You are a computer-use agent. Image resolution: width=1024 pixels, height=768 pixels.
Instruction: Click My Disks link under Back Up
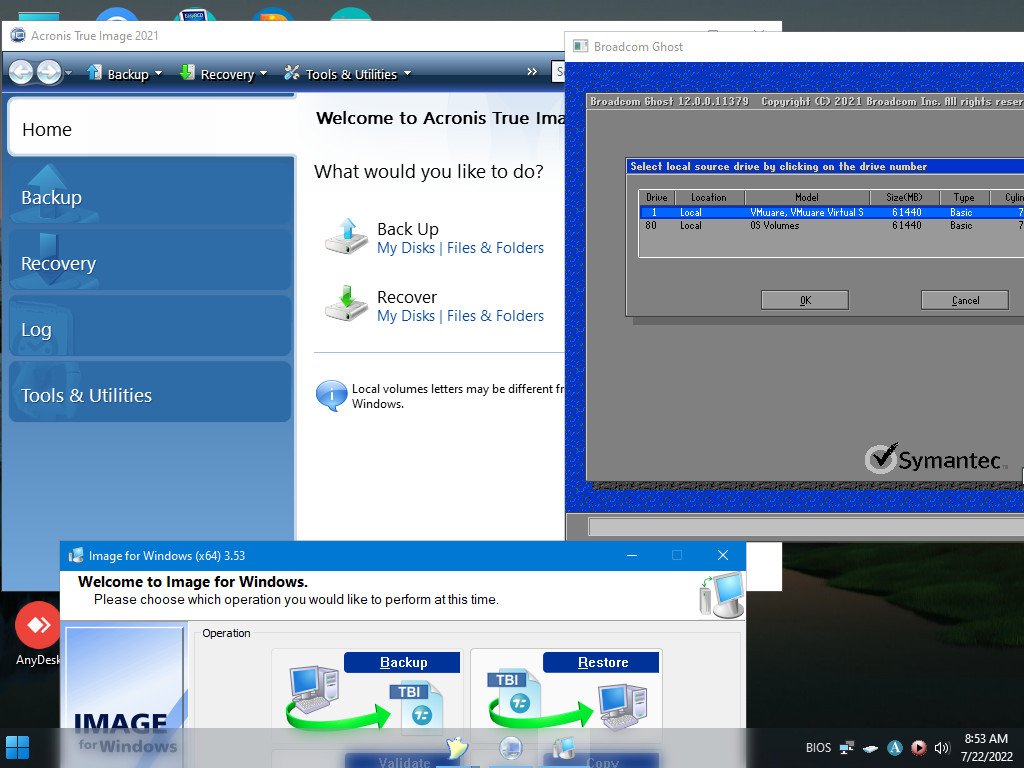point(405,248)
